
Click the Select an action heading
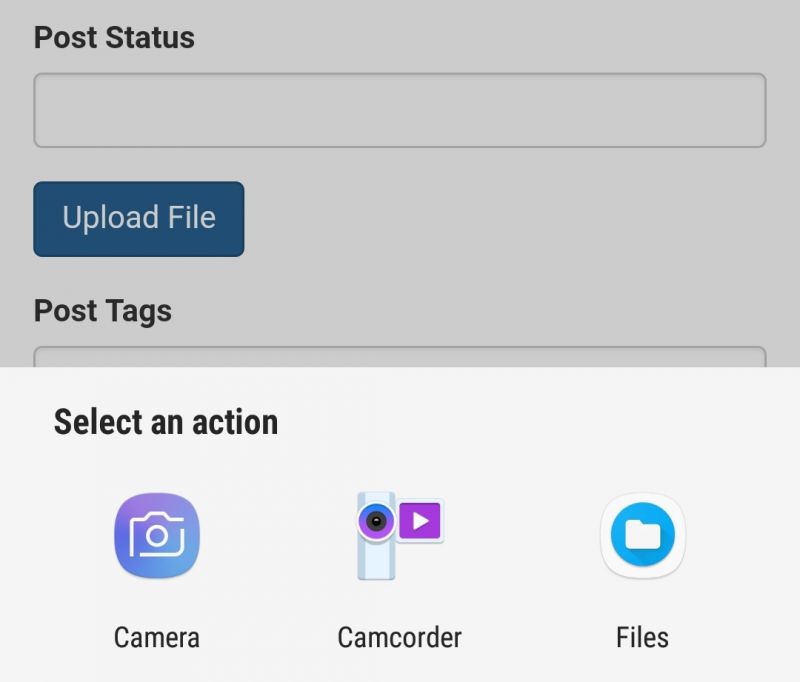[x=166, y=422]
